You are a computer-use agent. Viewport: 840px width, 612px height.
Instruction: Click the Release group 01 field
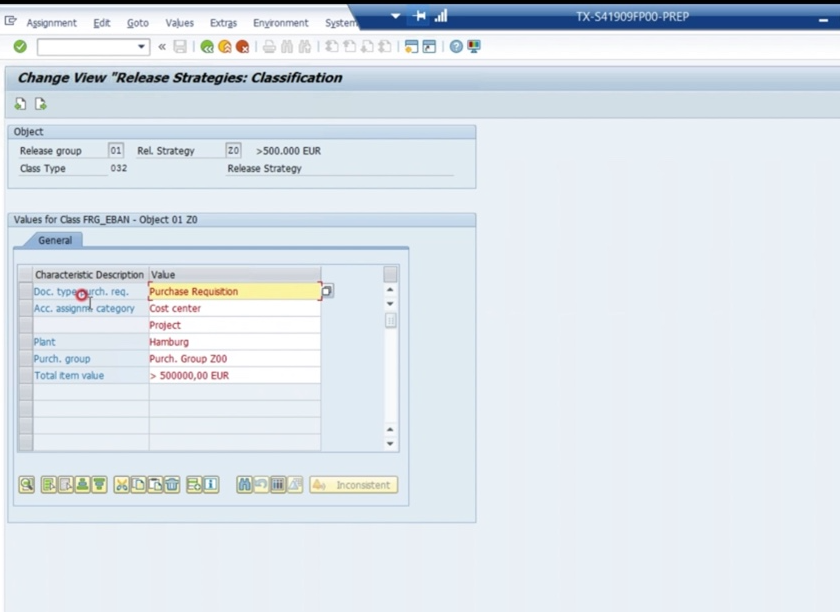[x=116, y=151]
